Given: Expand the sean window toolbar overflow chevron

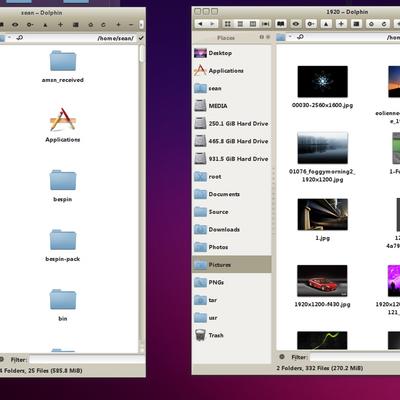Looking at the screenshot, I should point(141,25).
